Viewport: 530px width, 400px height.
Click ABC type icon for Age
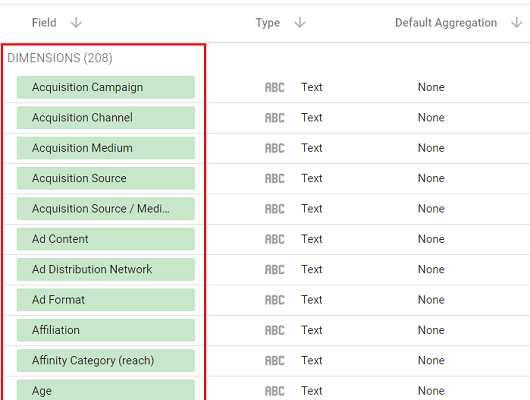pos(274,391)
